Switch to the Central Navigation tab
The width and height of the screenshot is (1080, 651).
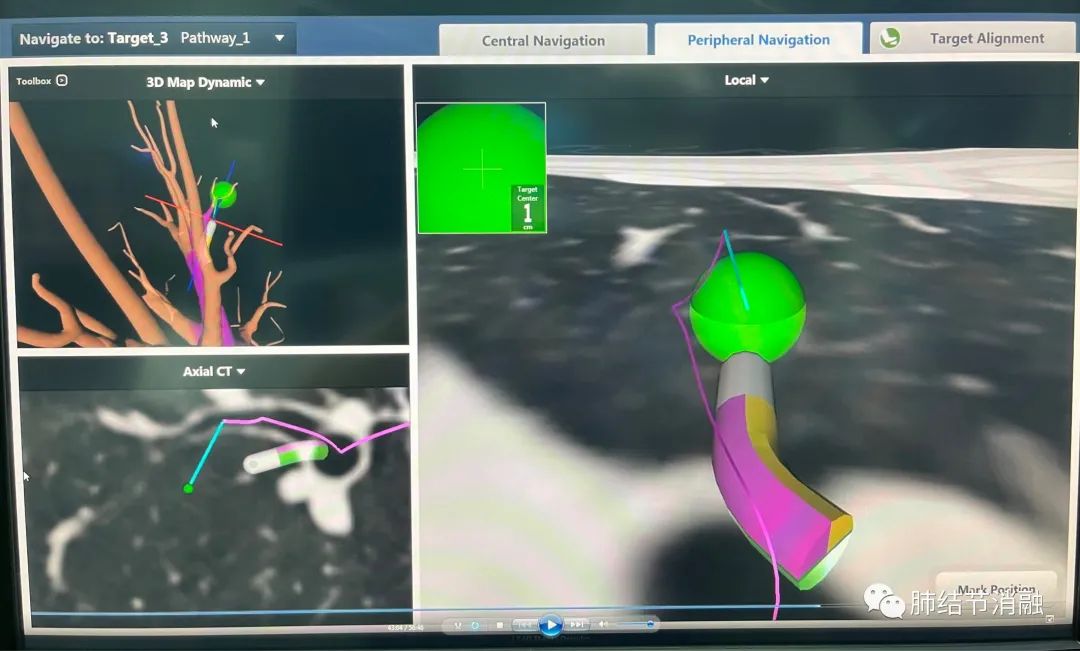pos(543,41)
